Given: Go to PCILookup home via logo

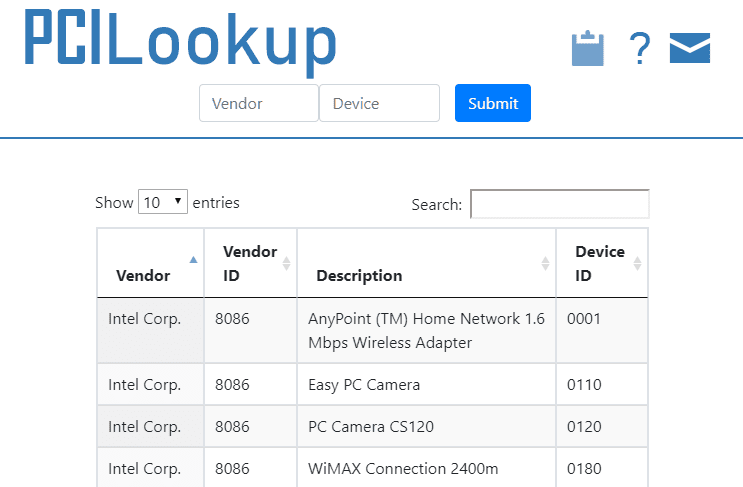Looking at the screenshot, I should coord(181,43).
